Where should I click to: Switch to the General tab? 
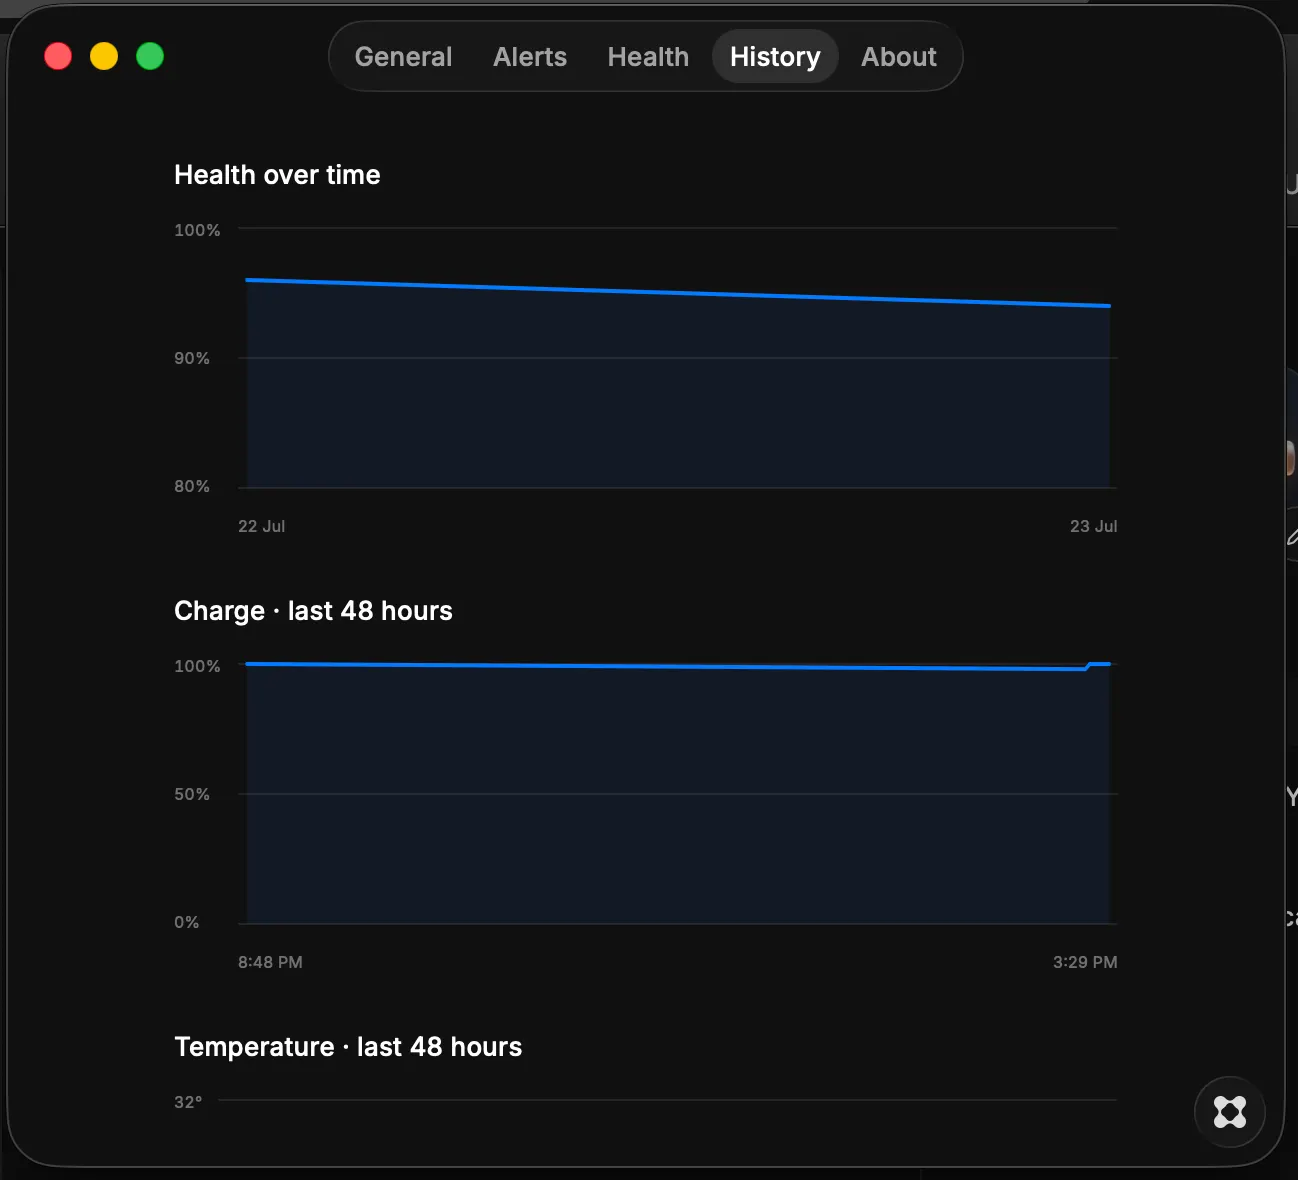tap(403, 57)
